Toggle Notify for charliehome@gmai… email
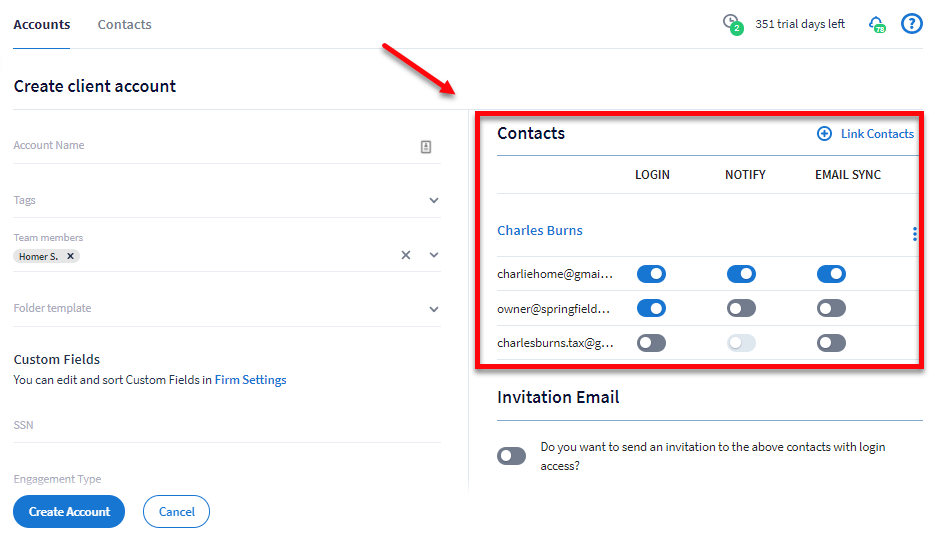The image size is (931, 543). click(741, 274)
